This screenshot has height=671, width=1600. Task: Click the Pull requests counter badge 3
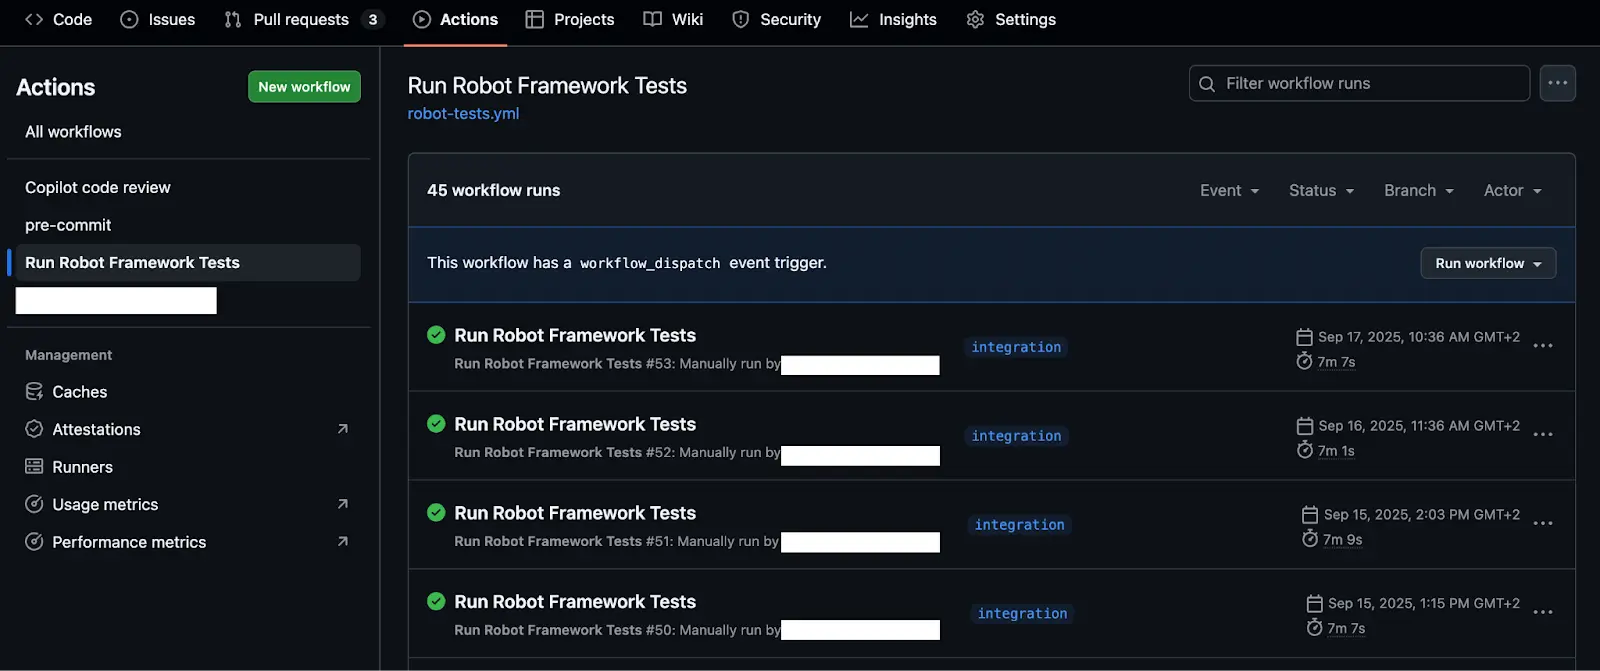coord(373,19)
